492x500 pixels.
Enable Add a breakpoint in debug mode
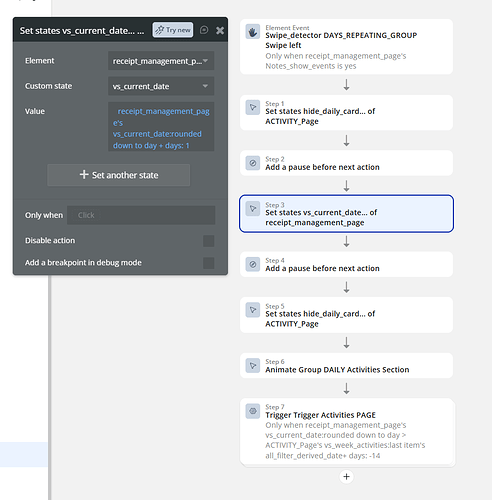[209, 263]
